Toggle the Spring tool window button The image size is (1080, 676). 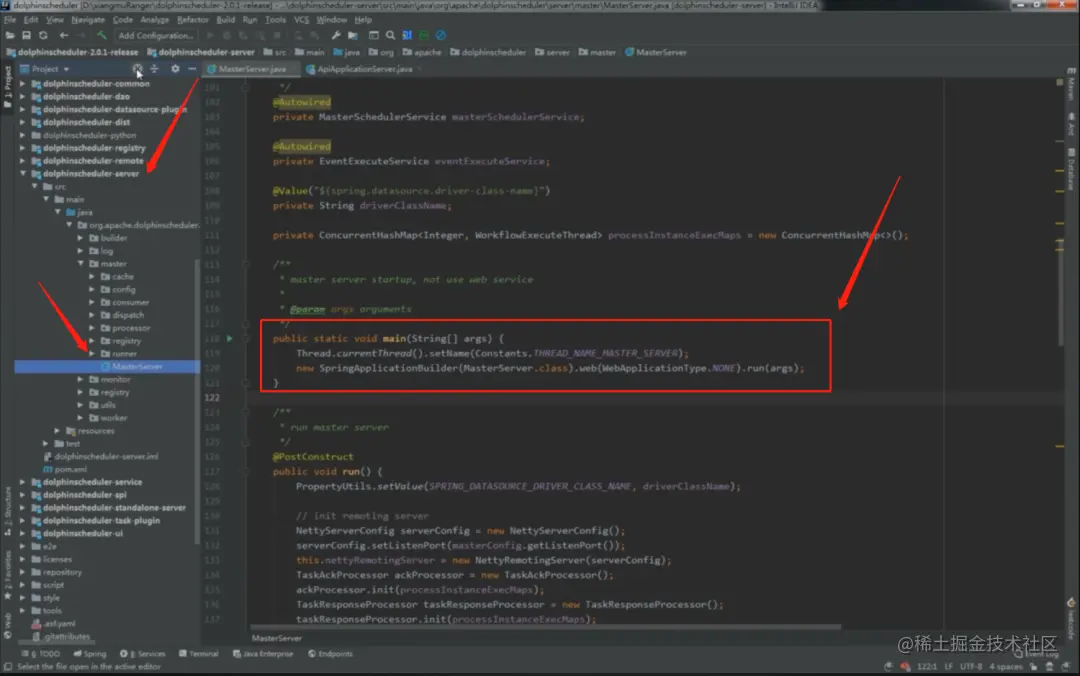click(90, 654)
